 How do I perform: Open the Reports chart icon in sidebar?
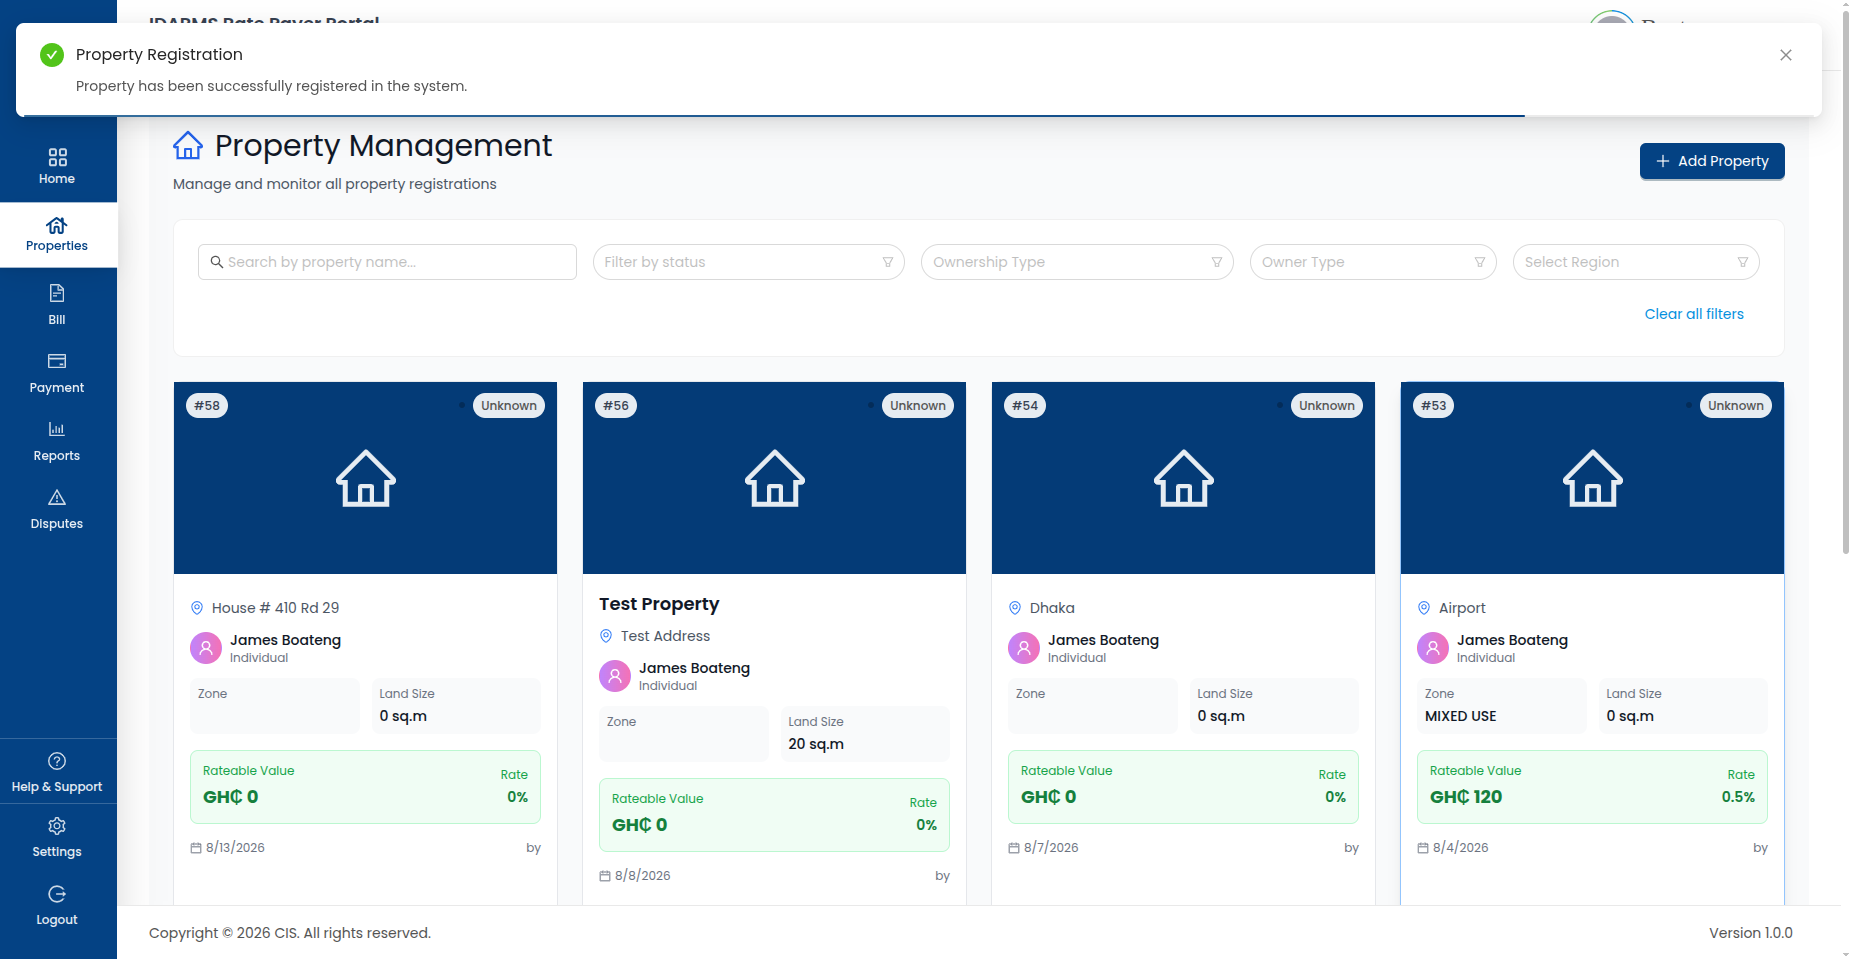coord(57,429)
